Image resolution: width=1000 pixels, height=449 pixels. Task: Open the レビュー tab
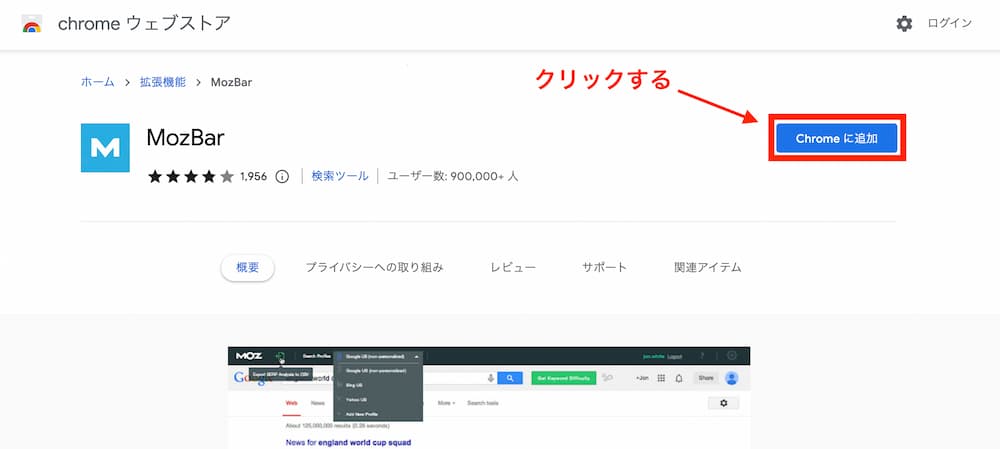(x=513, y=268)
